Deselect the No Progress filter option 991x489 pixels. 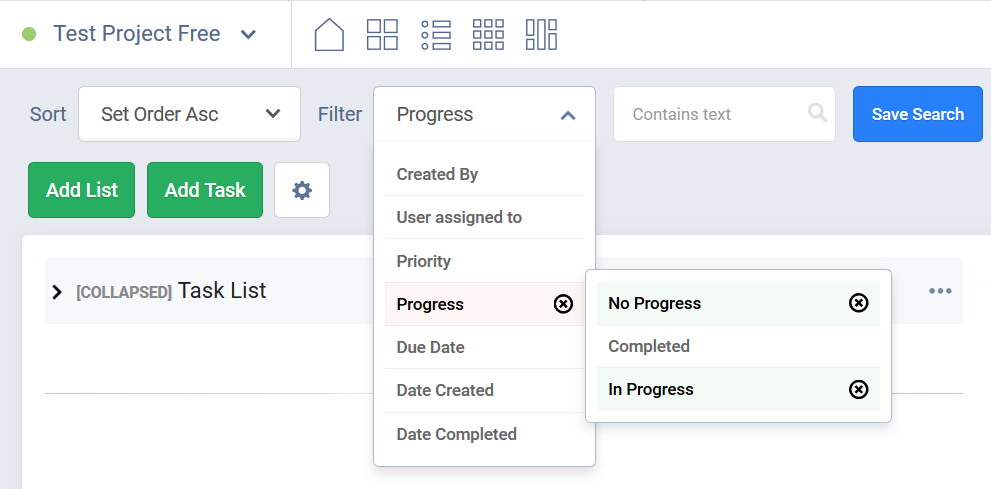[858, 303]
